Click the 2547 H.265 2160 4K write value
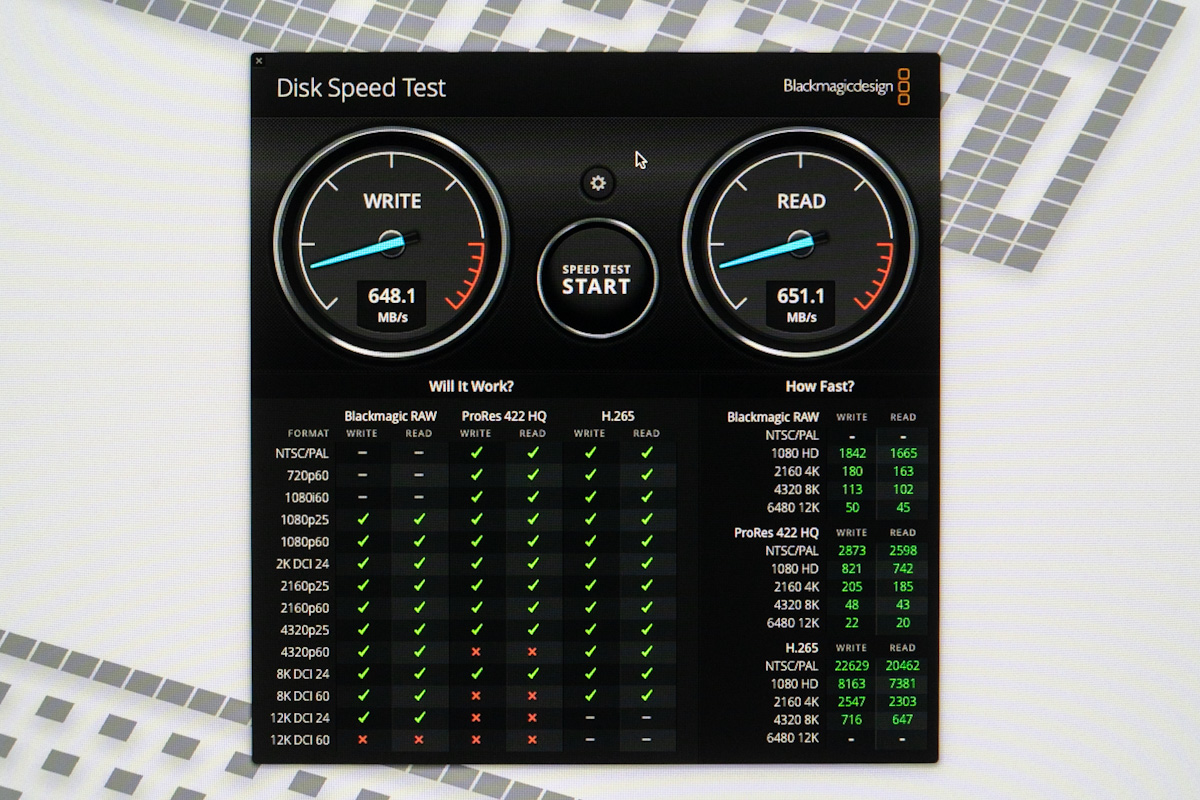Image resolution: width=1200 pixels, height=800 pixels. point(852,702)
